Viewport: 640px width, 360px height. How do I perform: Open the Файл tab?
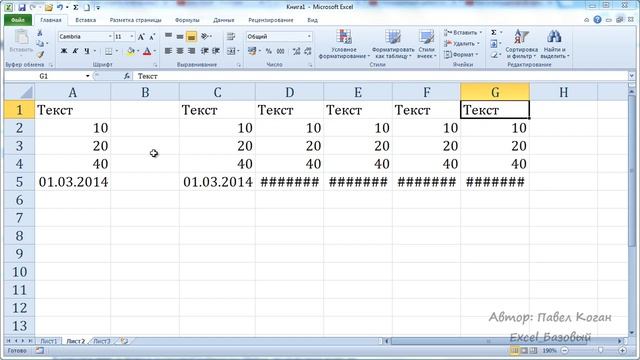18,20
